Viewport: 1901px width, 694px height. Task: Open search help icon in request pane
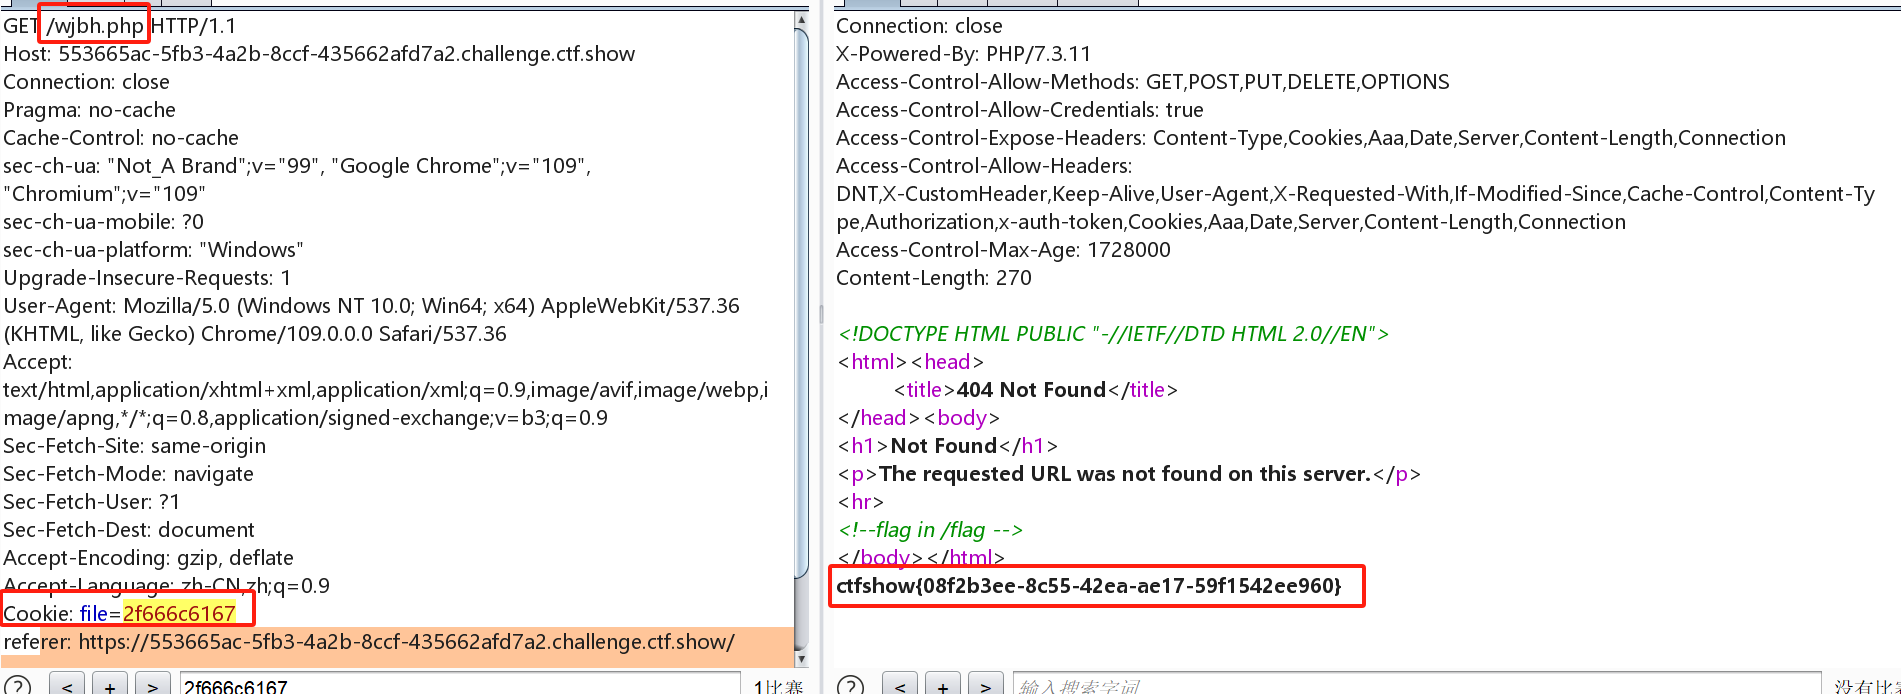click(x=17, y=686)
